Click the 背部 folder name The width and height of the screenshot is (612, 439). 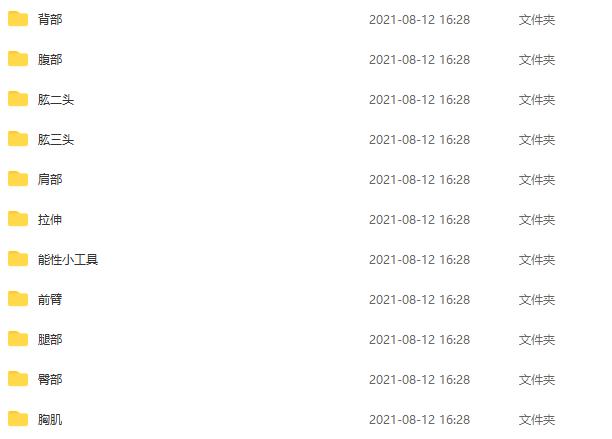[50, 19]
